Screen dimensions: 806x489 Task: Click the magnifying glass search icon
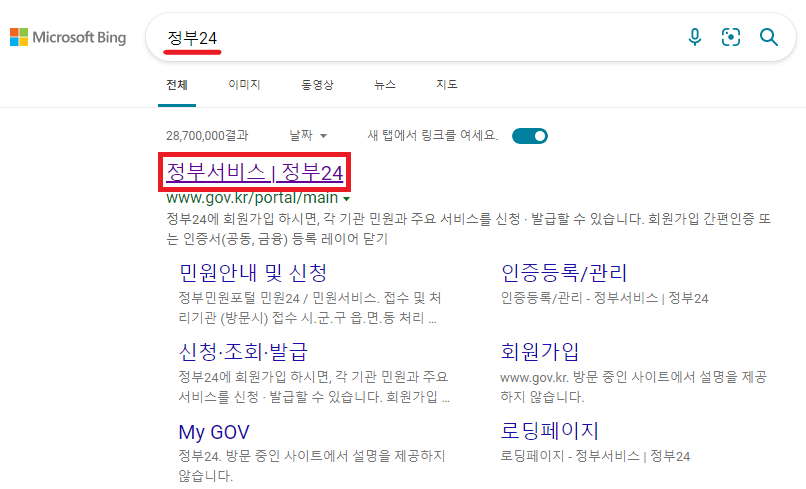click(x=768, y=37)
